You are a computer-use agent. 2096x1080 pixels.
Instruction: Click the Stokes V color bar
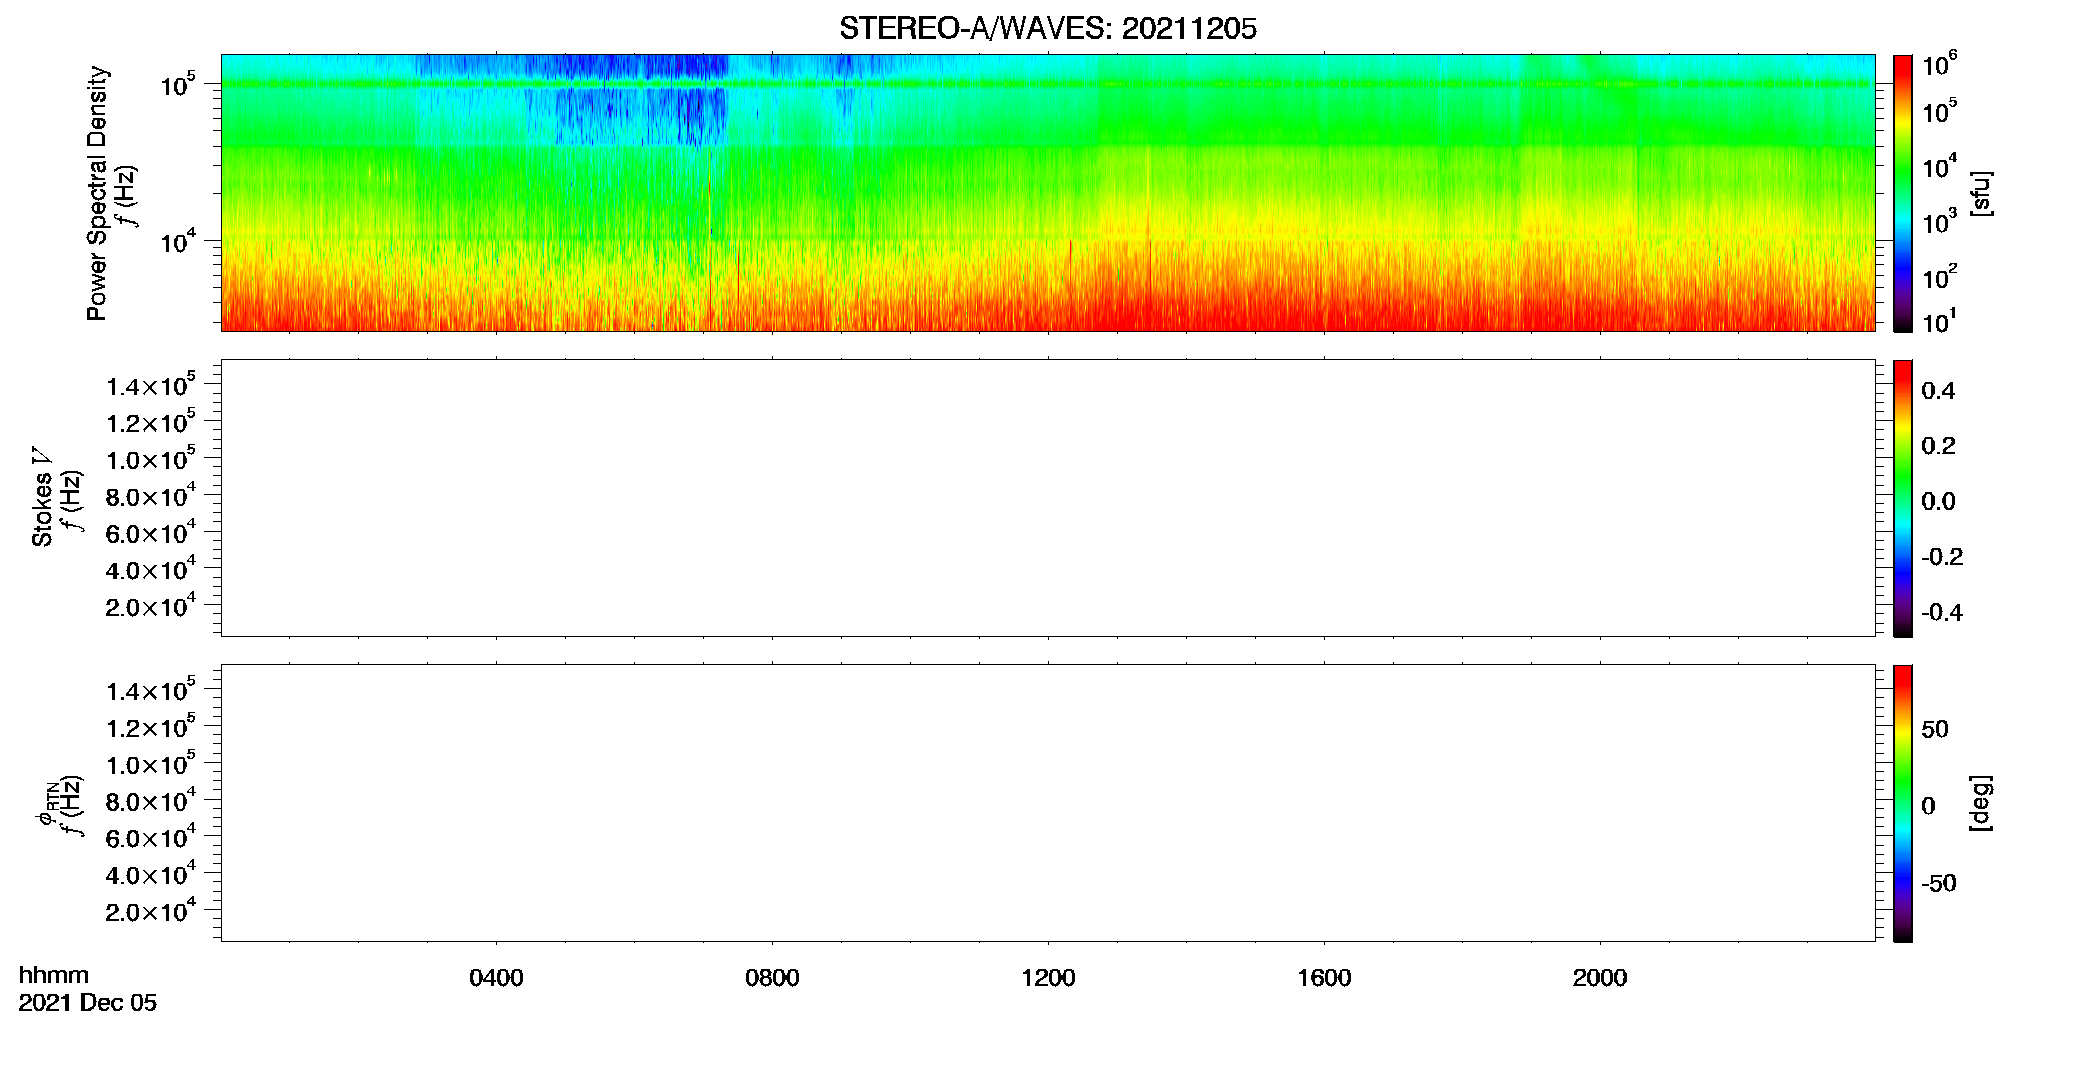click(x=1902, y=498)
